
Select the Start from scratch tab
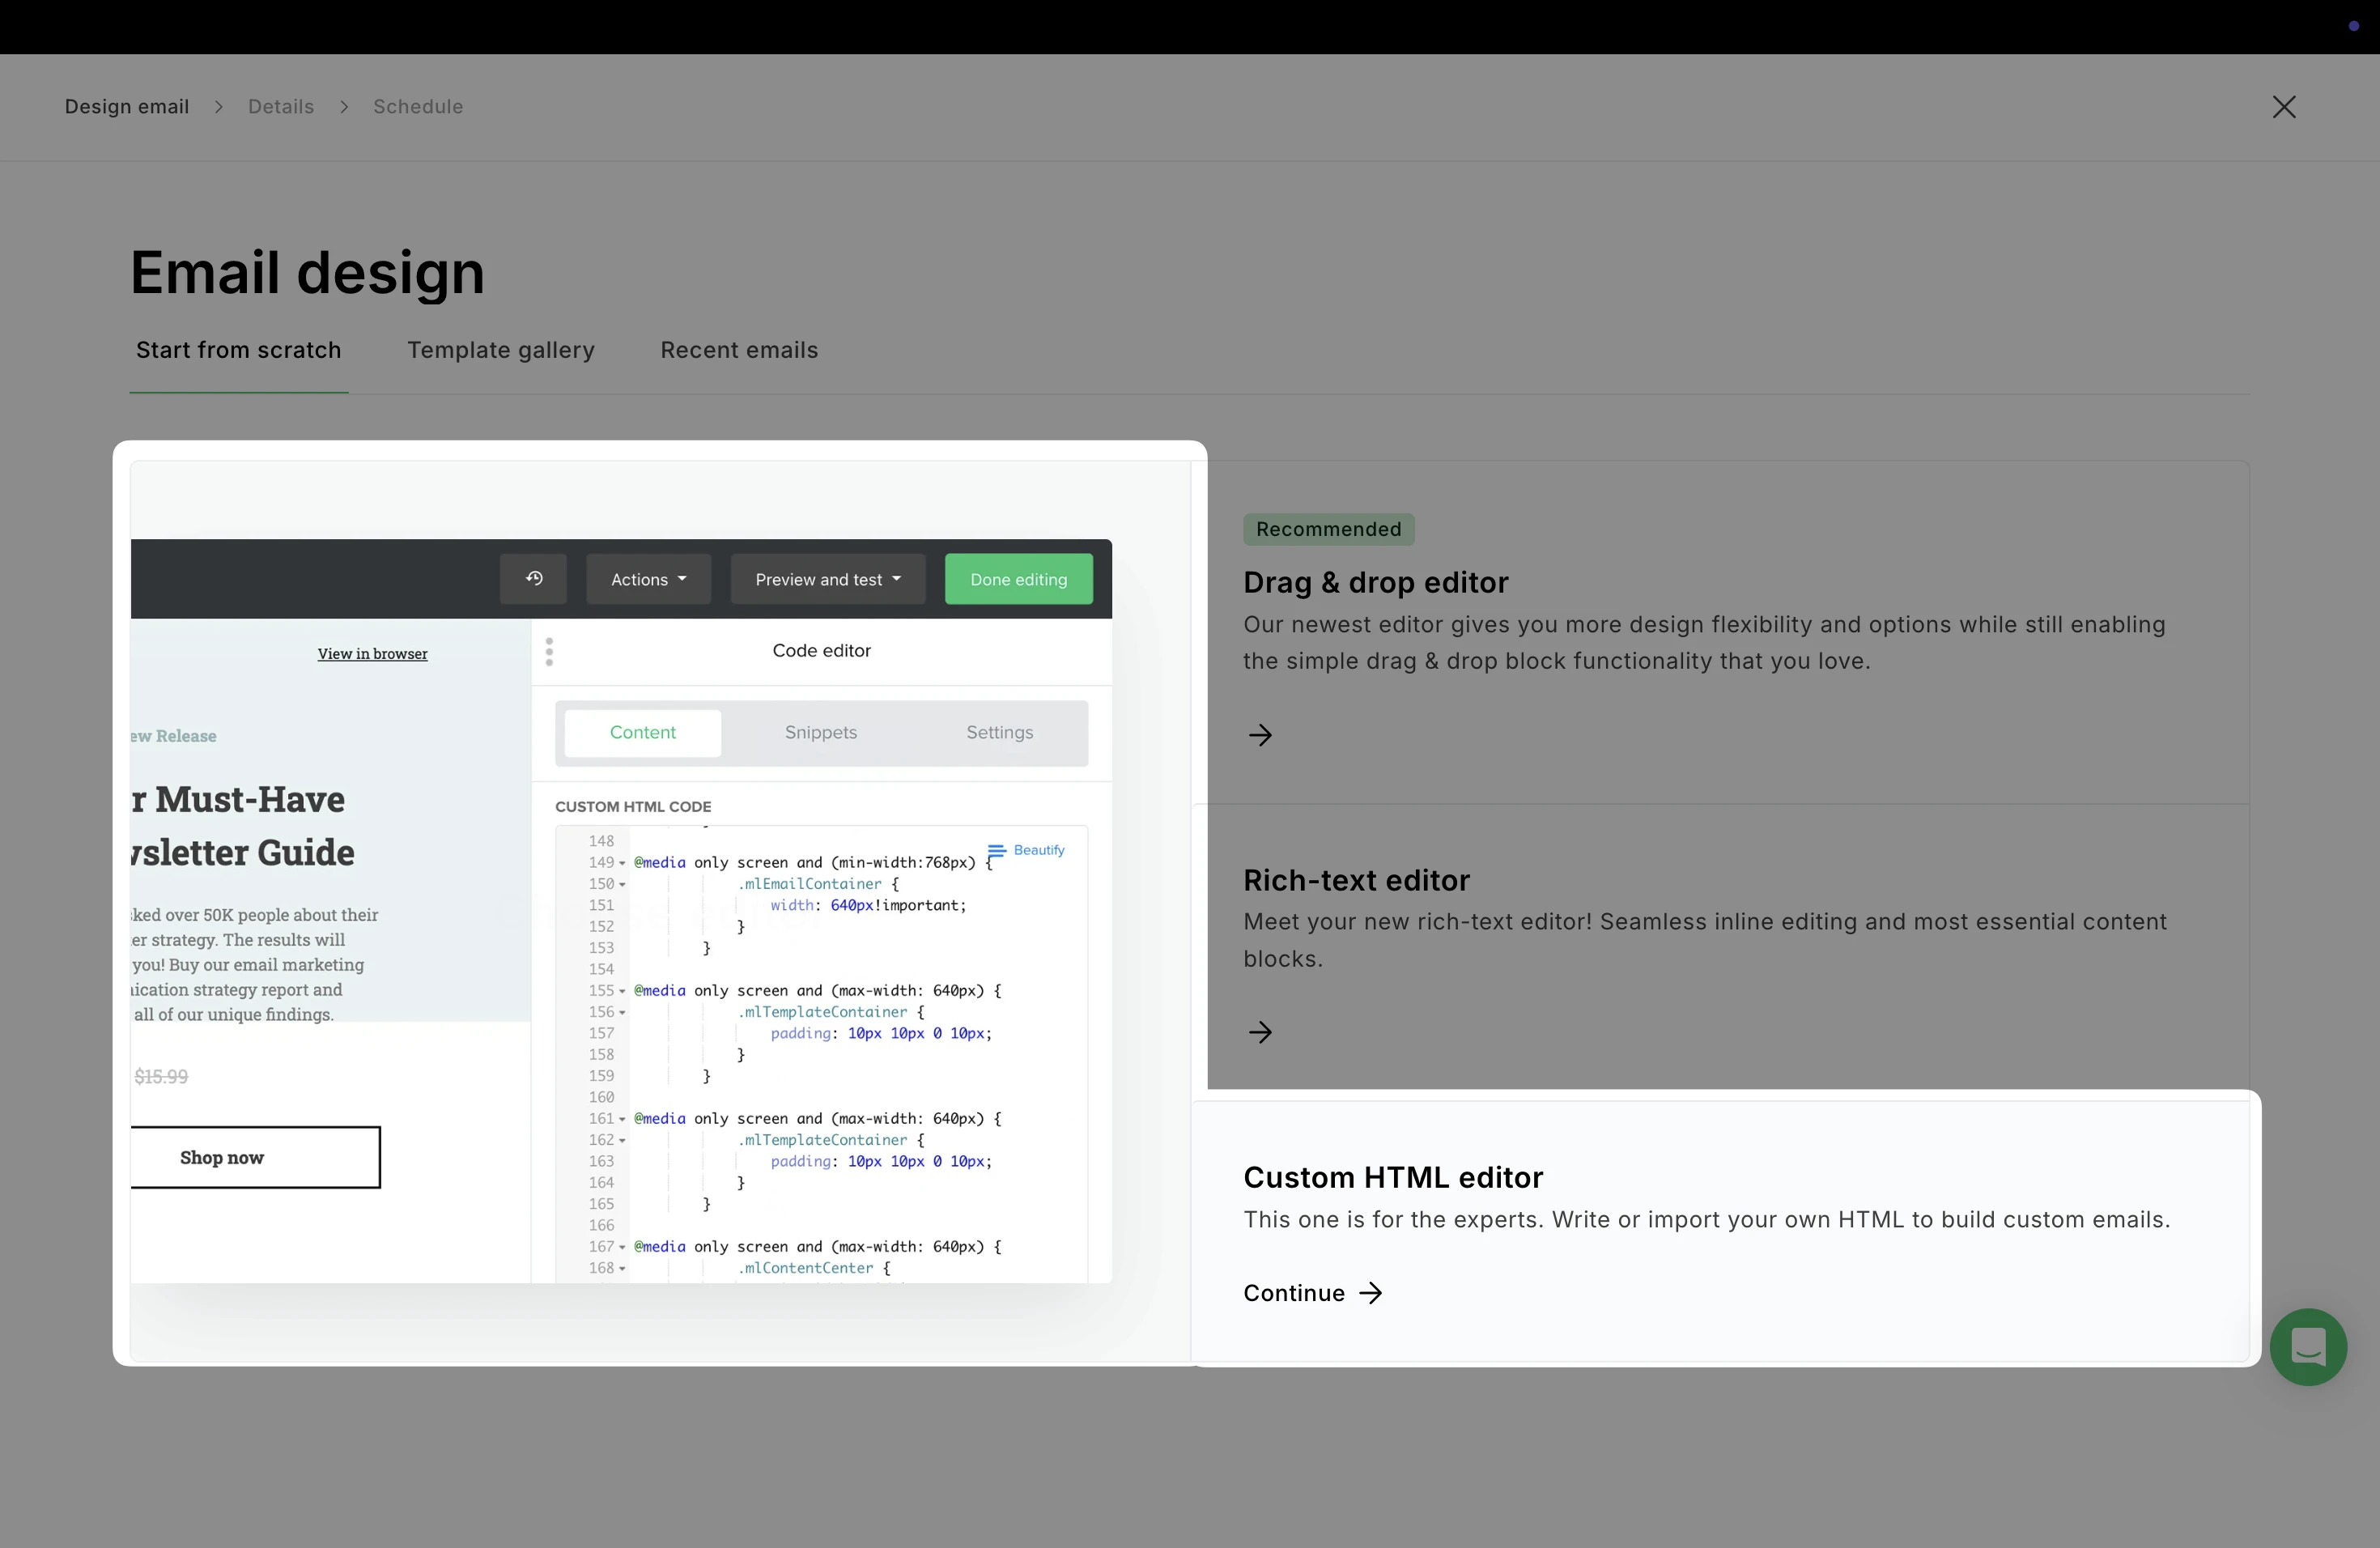click(x=238, y=350)
